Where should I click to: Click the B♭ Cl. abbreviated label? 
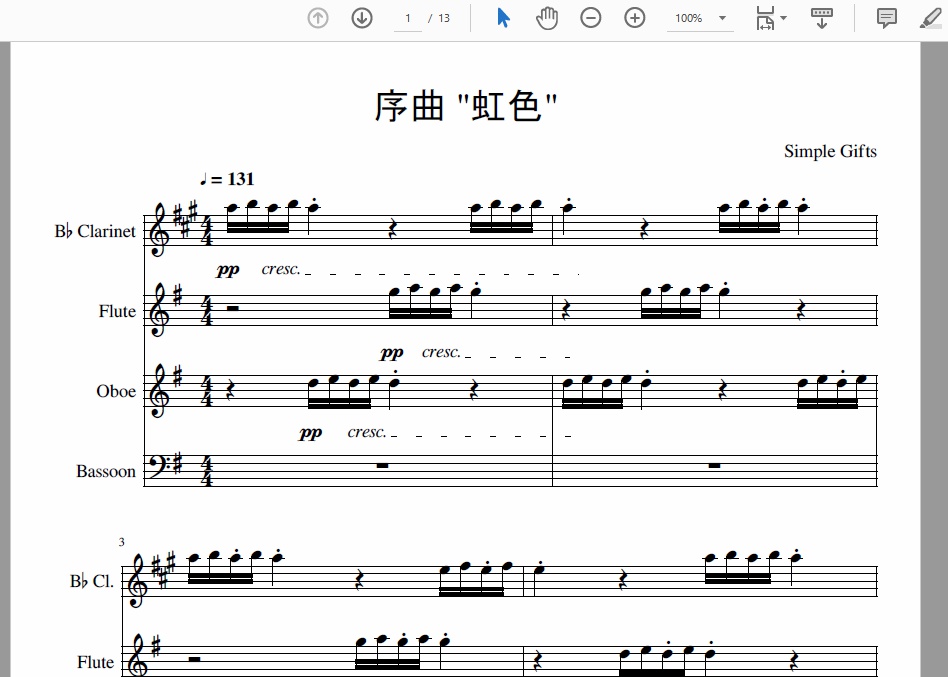coord(92,581)
